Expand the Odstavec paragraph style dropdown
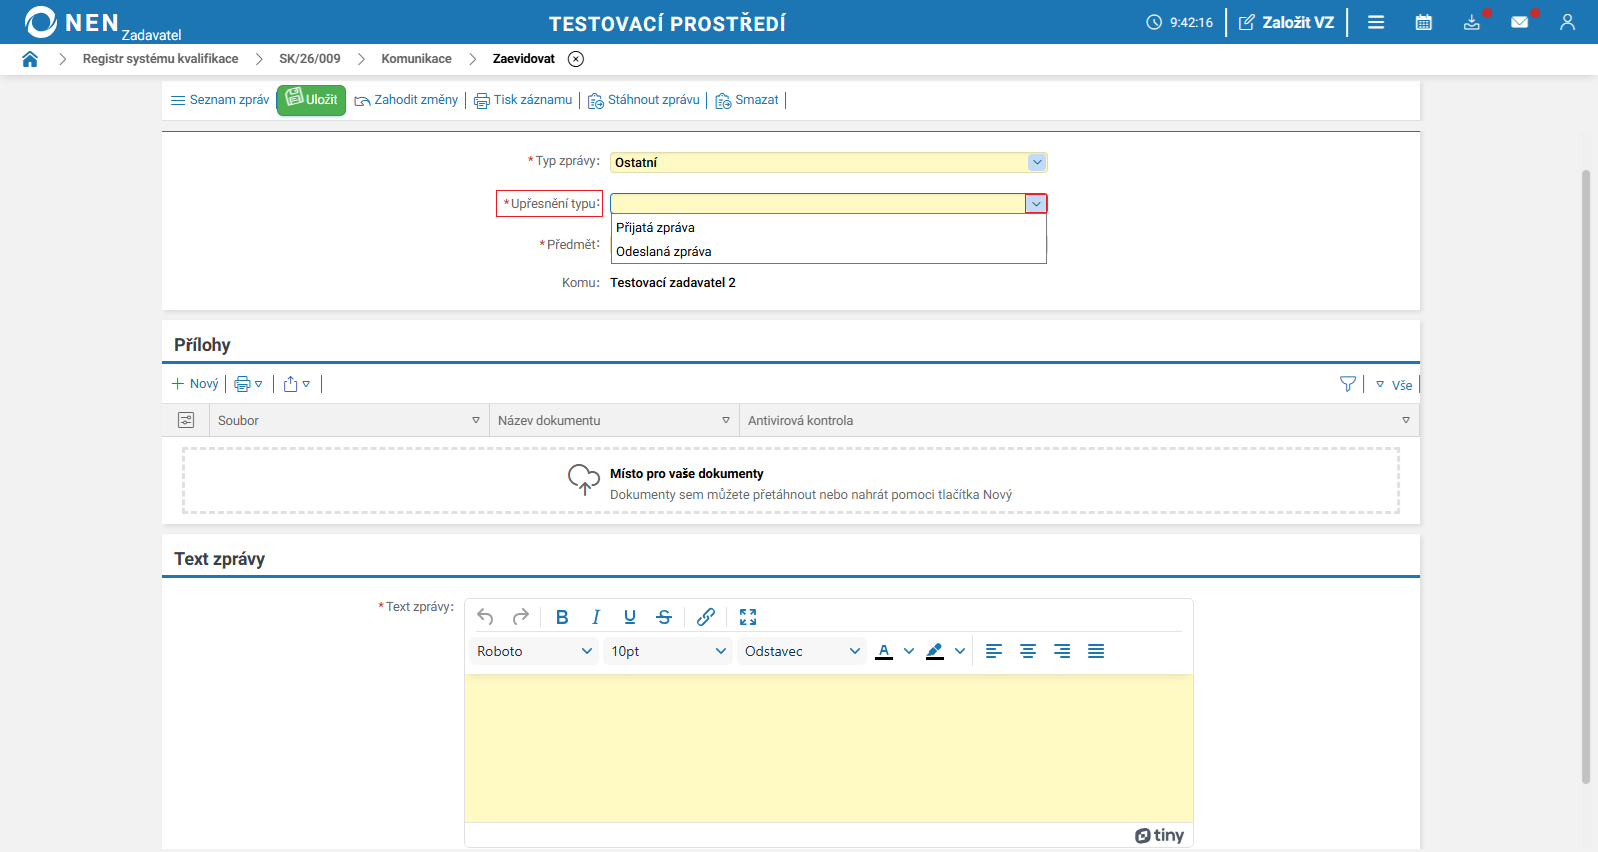 (x=802, y=651)
